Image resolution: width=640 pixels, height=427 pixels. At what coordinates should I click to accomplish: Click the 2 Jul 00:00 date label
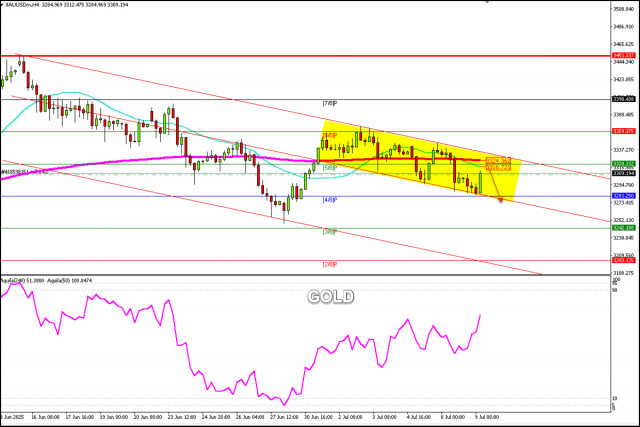[351, 417]
